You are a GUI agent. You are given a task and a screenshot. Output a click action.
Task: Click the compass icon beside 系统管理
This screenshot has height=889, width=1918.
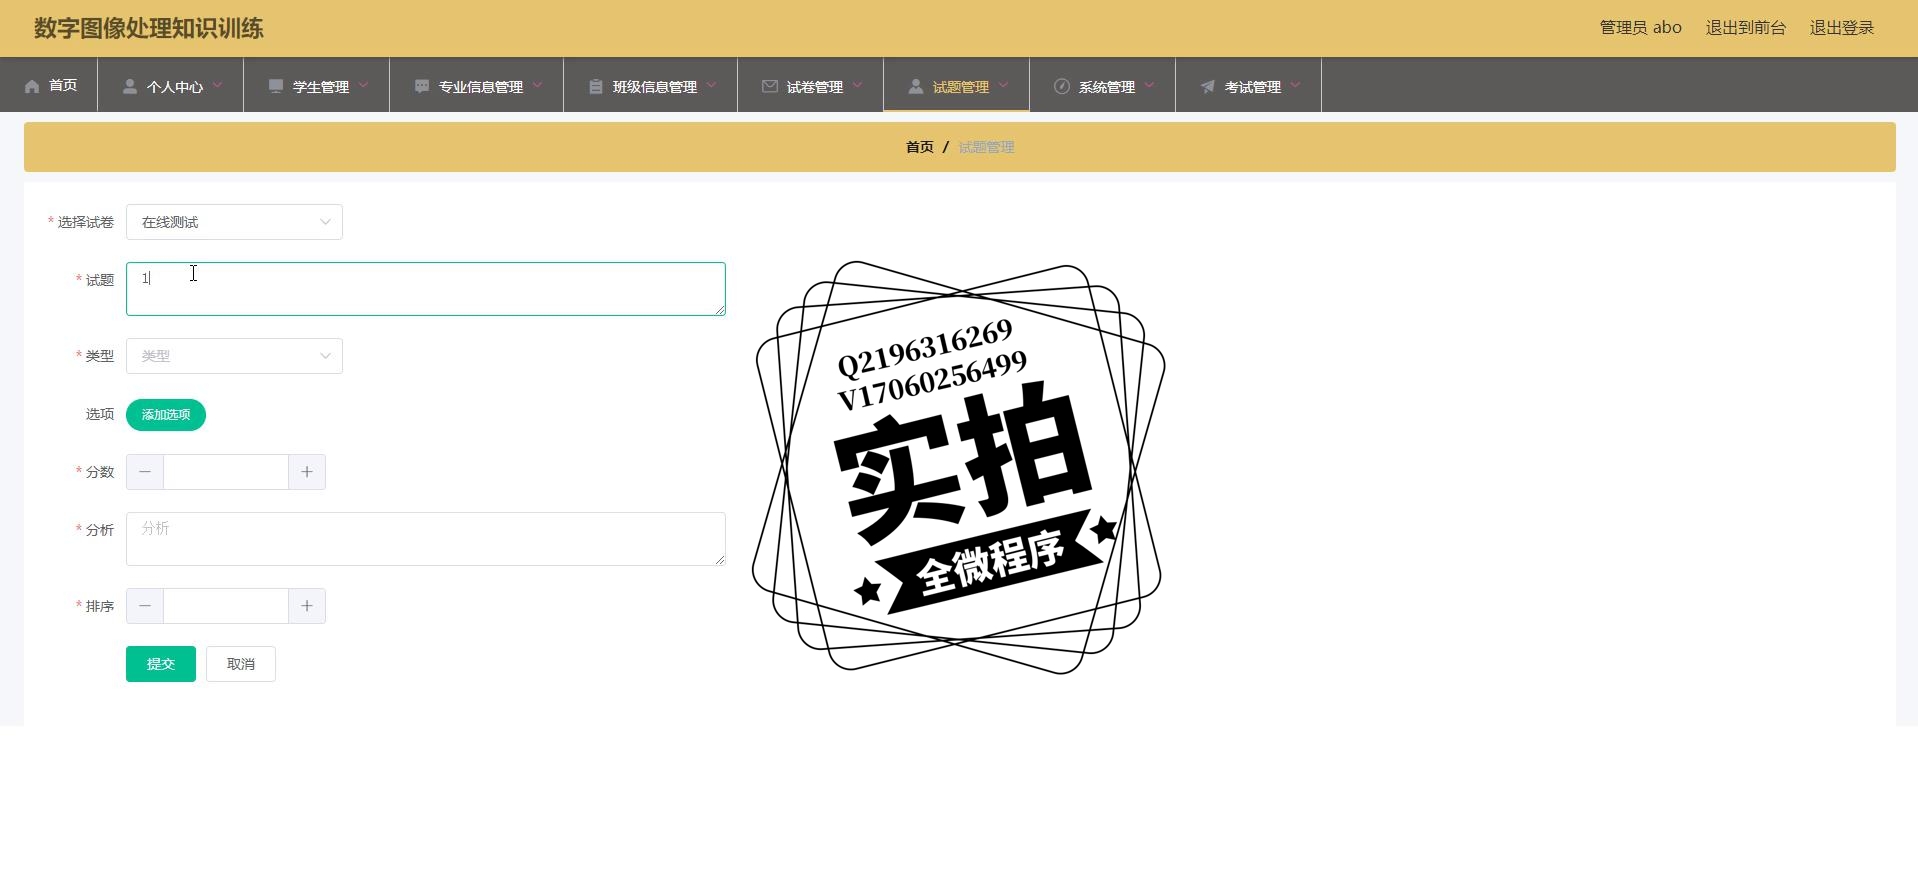coord(1062,86)
